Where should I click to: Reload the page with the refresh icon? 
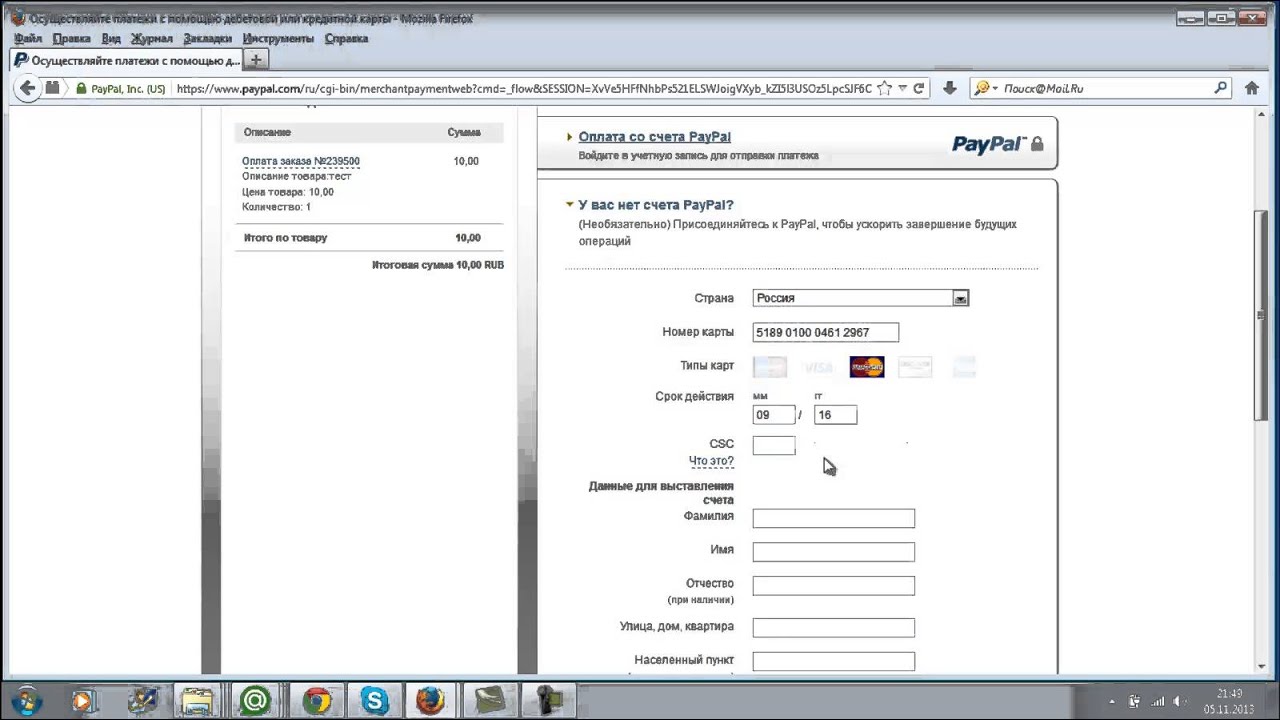(x=919, y=88)
